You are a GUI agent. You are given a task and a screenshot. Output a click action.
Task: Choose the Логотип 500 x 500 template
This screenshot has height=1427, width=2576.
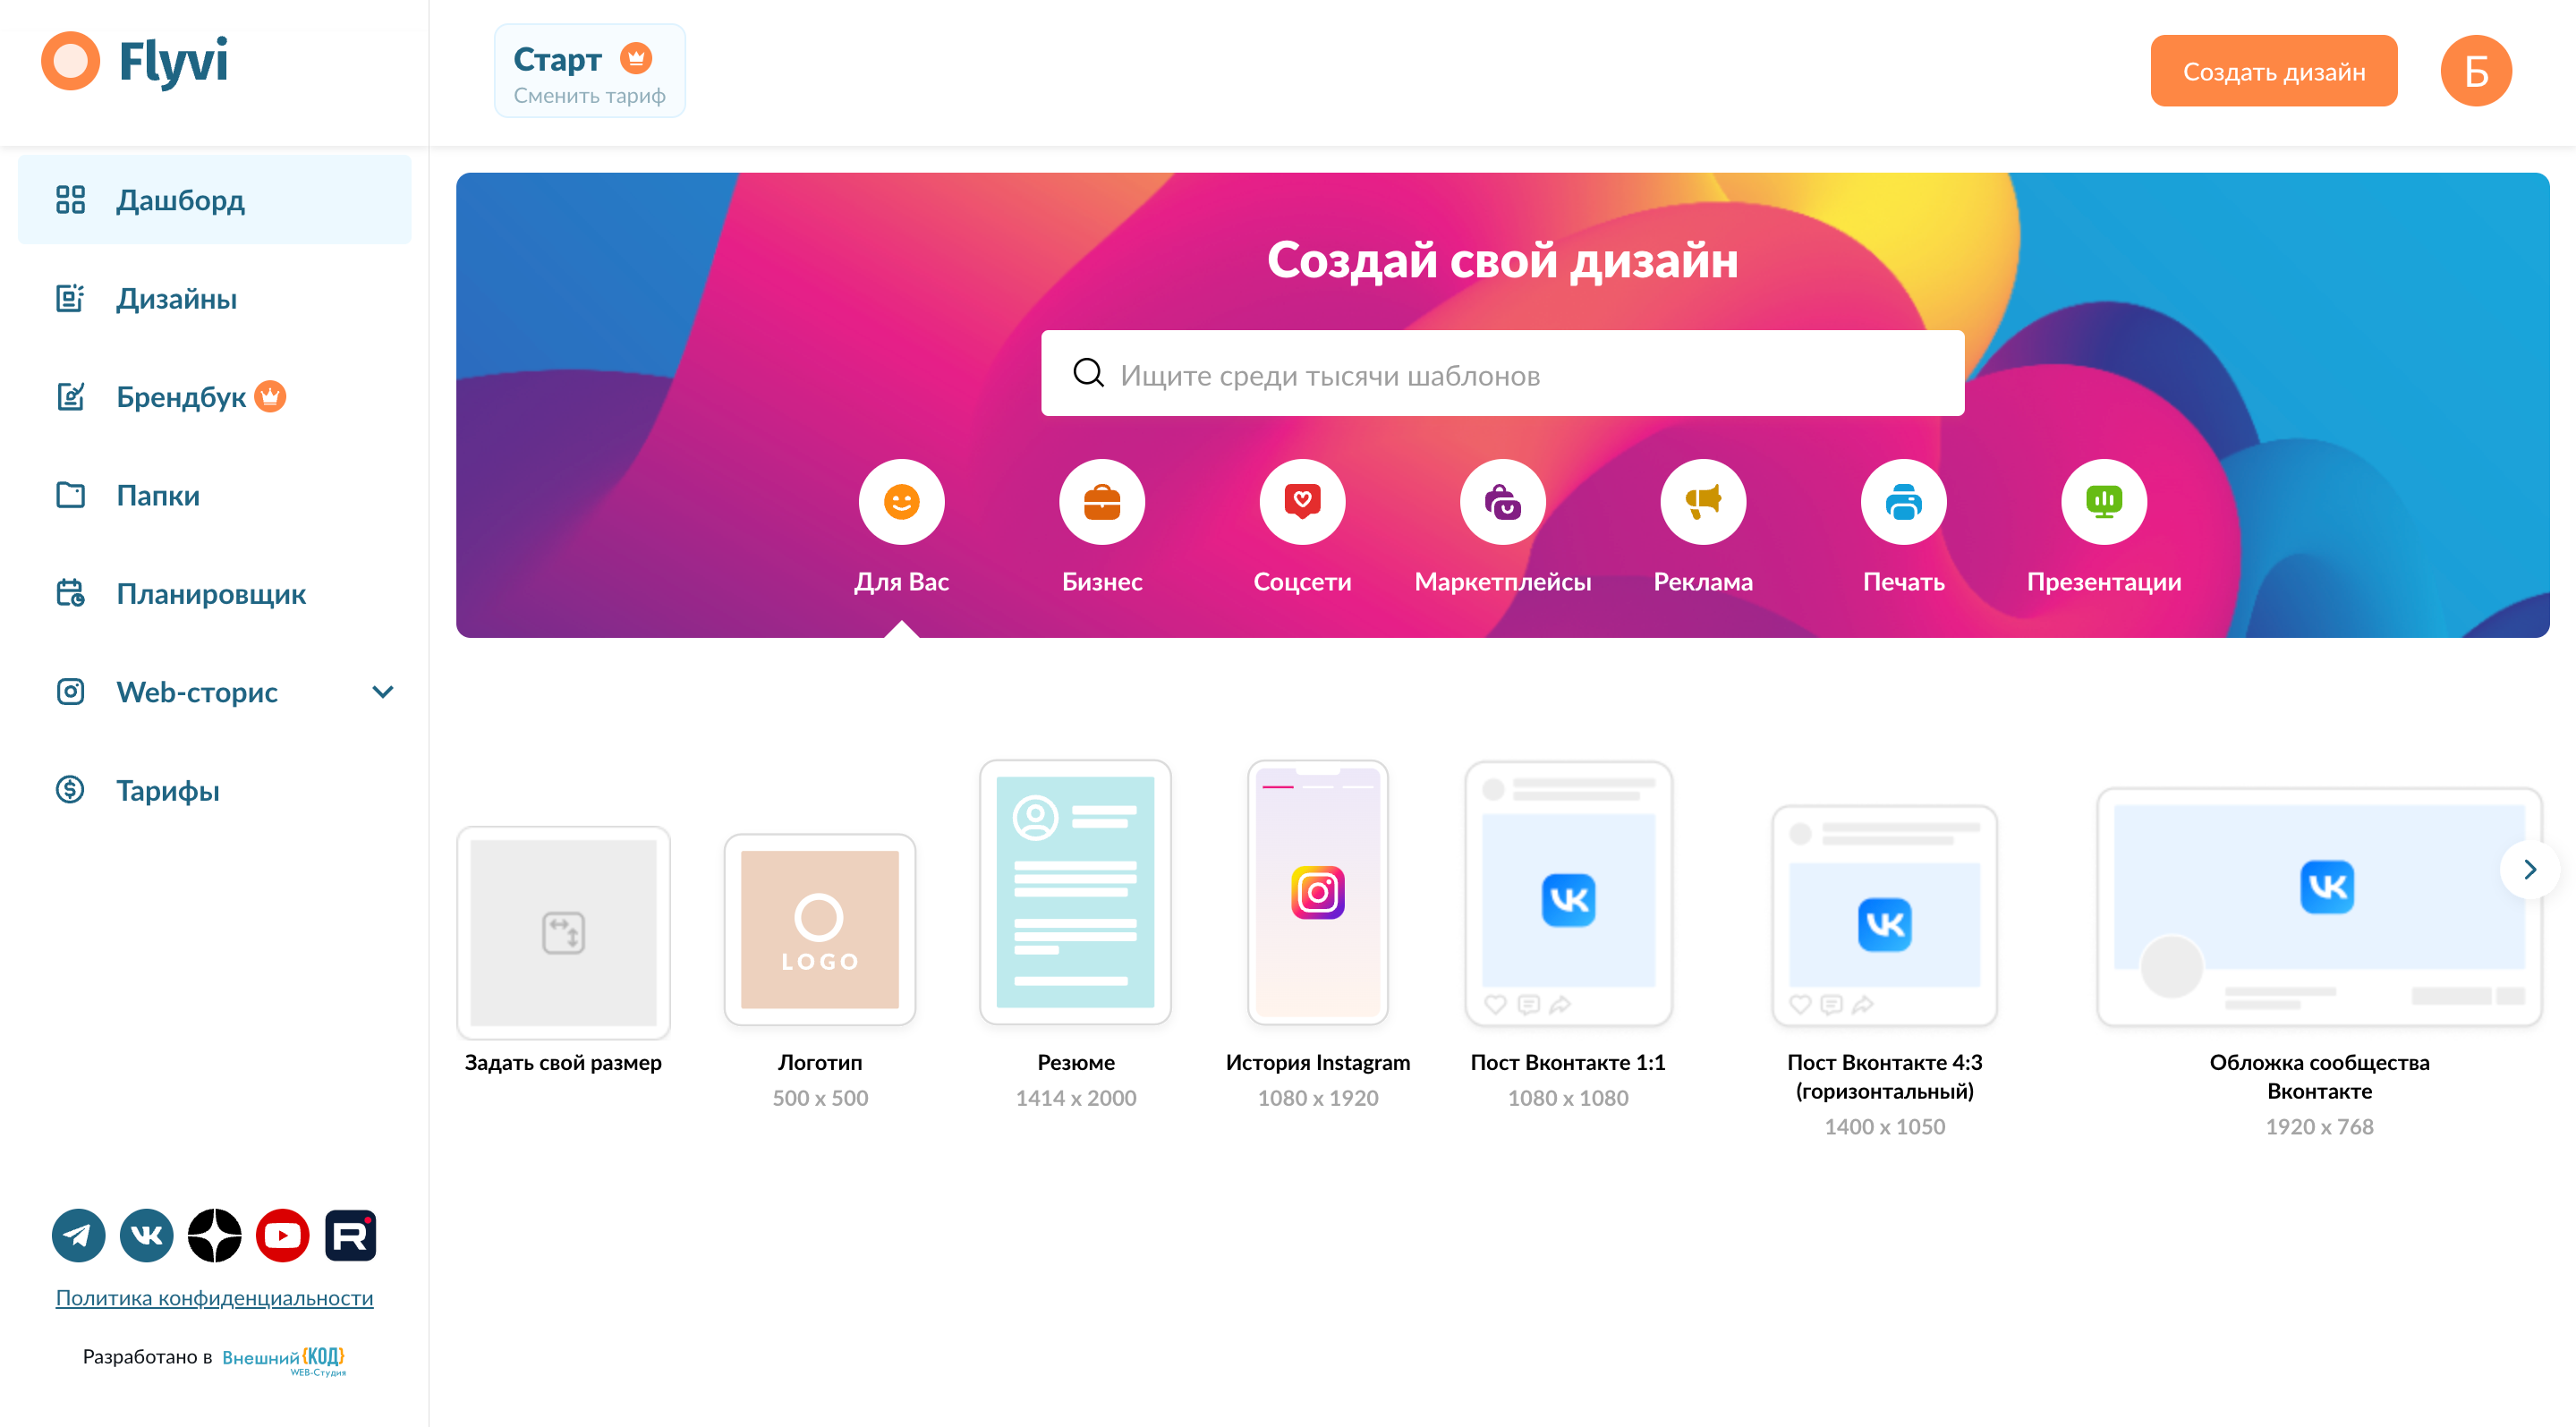tap(819, 930)
